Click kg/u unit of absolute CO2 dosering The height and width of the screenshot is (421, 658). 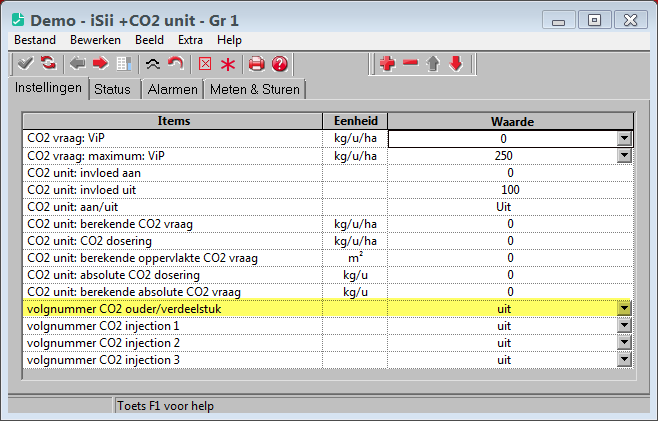355,275
